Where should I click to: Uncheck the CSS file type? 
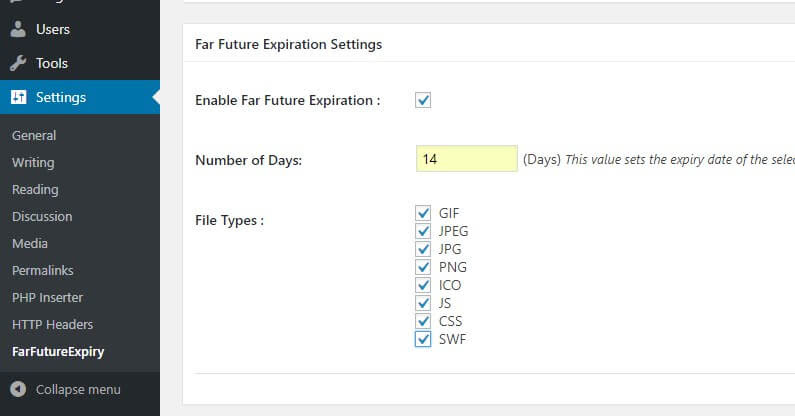(x=423, y=321)
